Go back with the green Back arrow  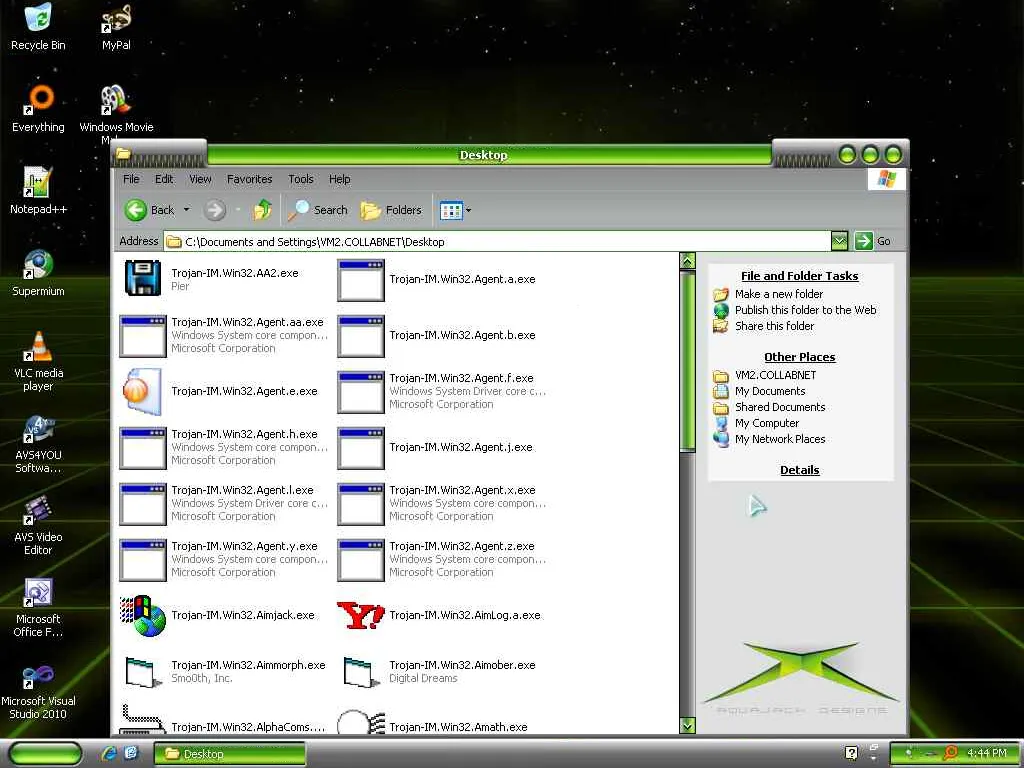click(150, 210)
